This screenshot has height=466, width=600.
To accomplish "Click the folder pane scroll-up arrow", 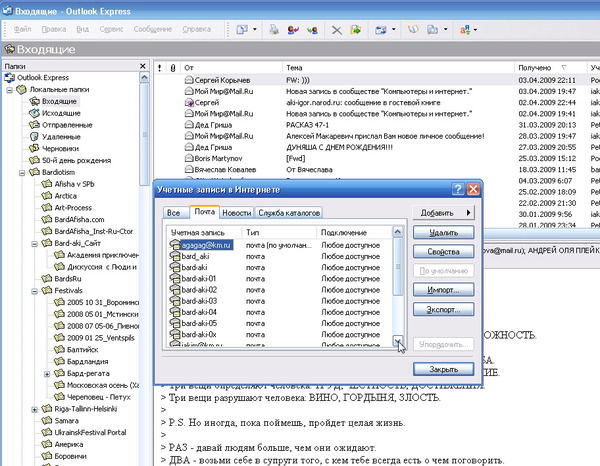I will 144,78.
